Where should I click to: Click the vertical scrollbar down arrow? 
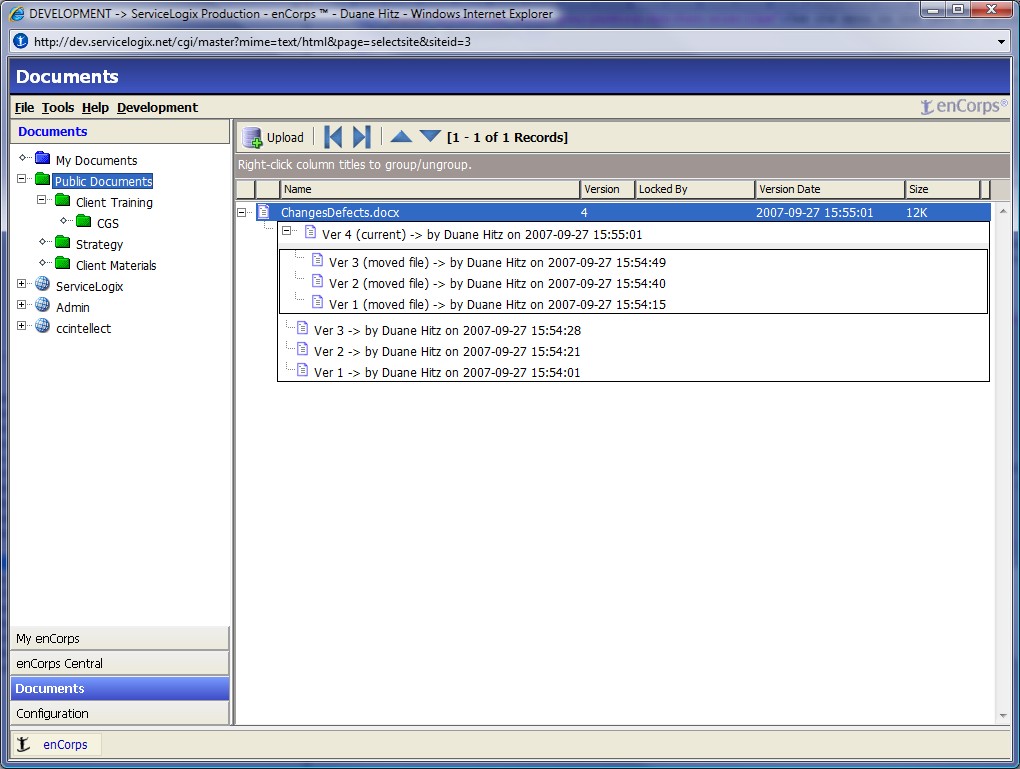(x=1002, y=716)
